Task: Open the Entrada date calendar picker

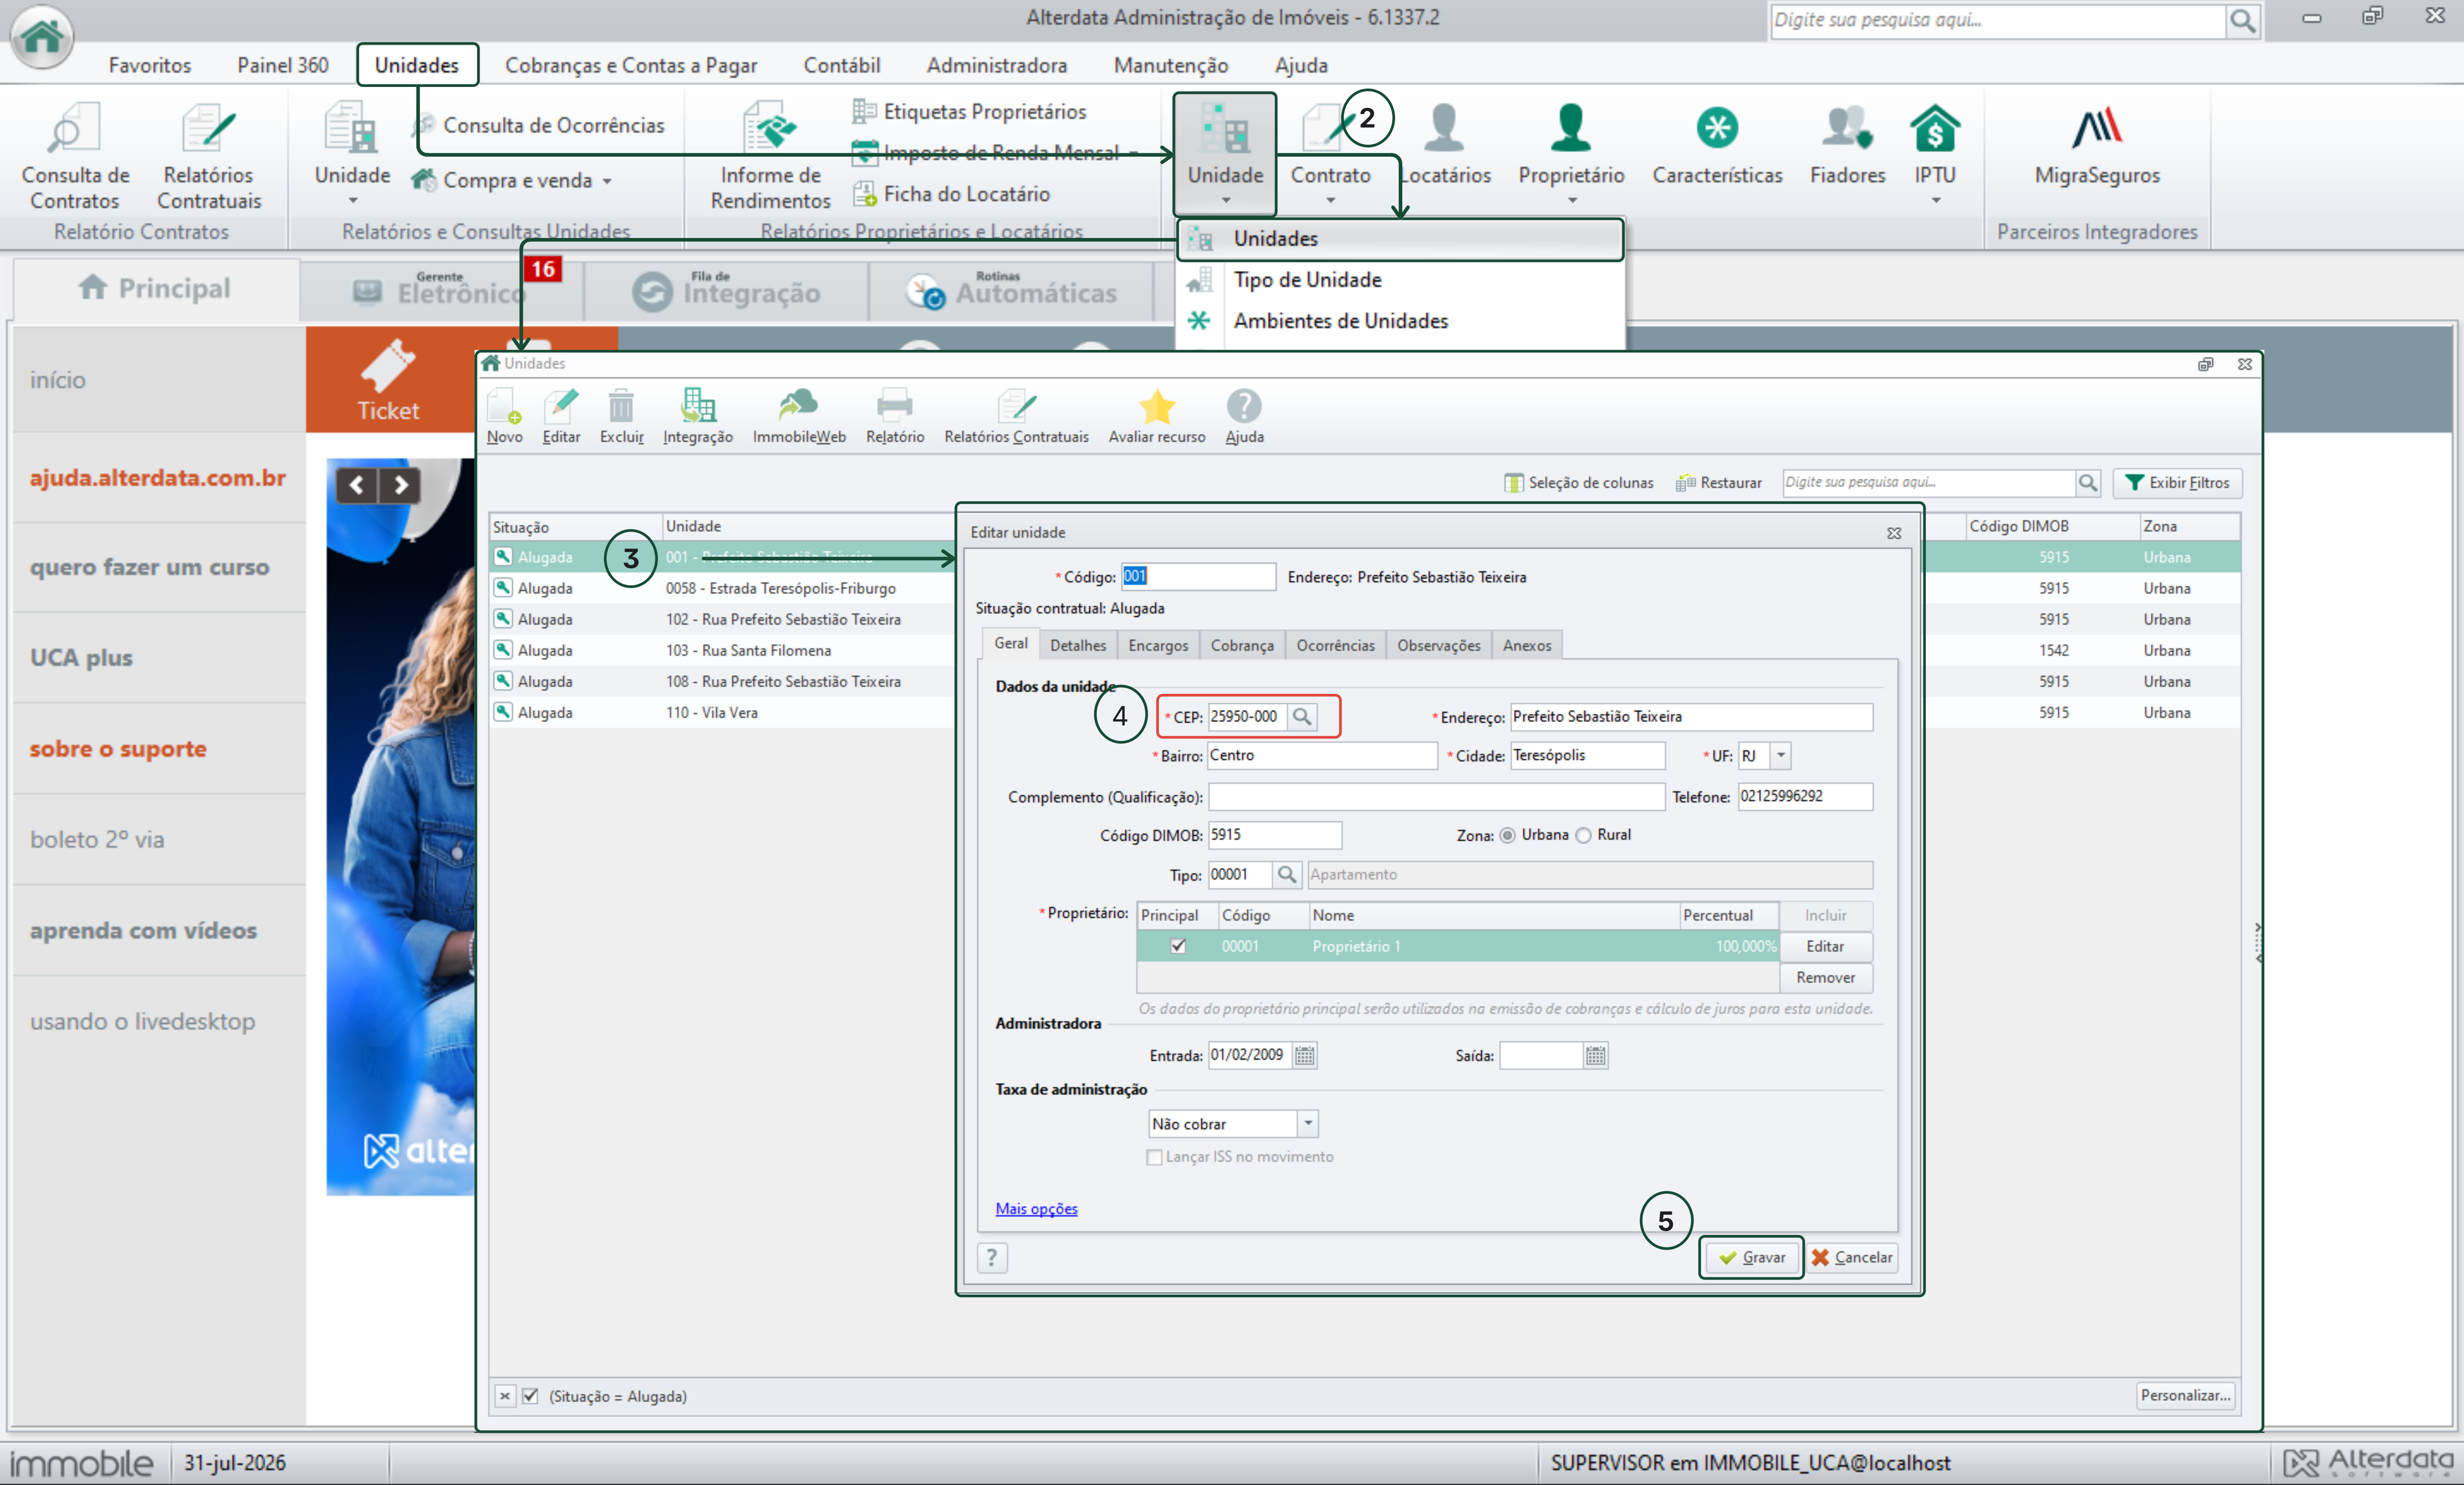Action: coord(1304,1055)
